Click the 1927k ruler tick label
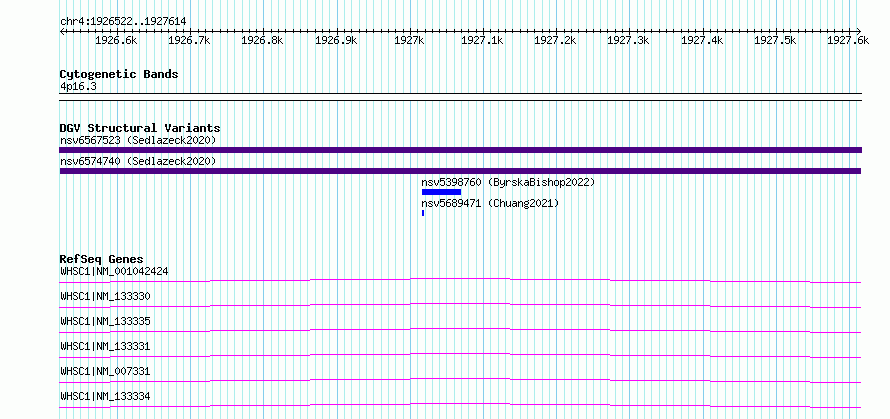This screenshot has width=890, height=419. coord(409,40)
